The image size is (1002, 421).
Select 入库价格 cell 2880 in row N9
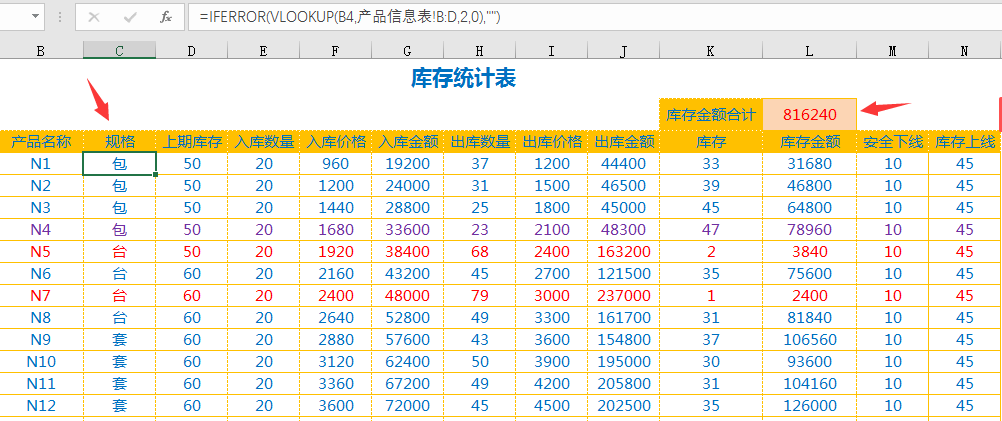(335, 339)
